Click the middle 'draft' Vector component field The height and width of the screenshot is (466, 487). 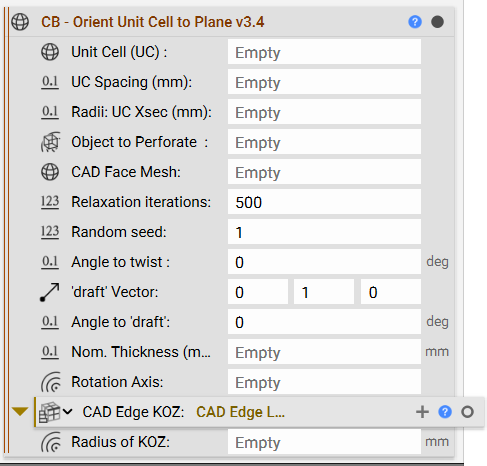click(x=324, y=292)
